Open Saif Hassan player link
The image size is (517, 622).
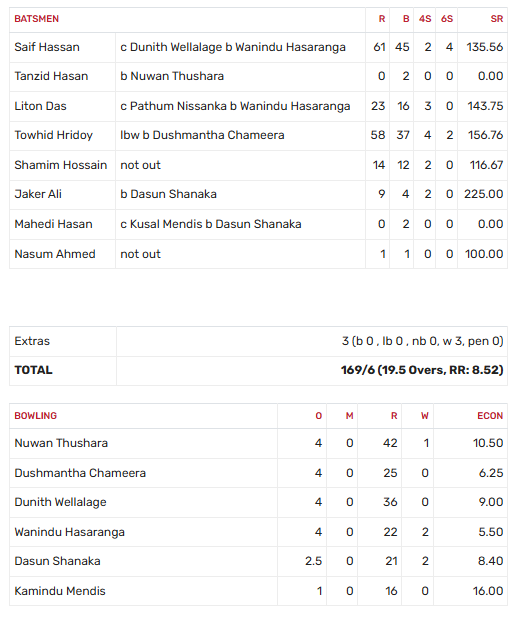pos(47,47)
